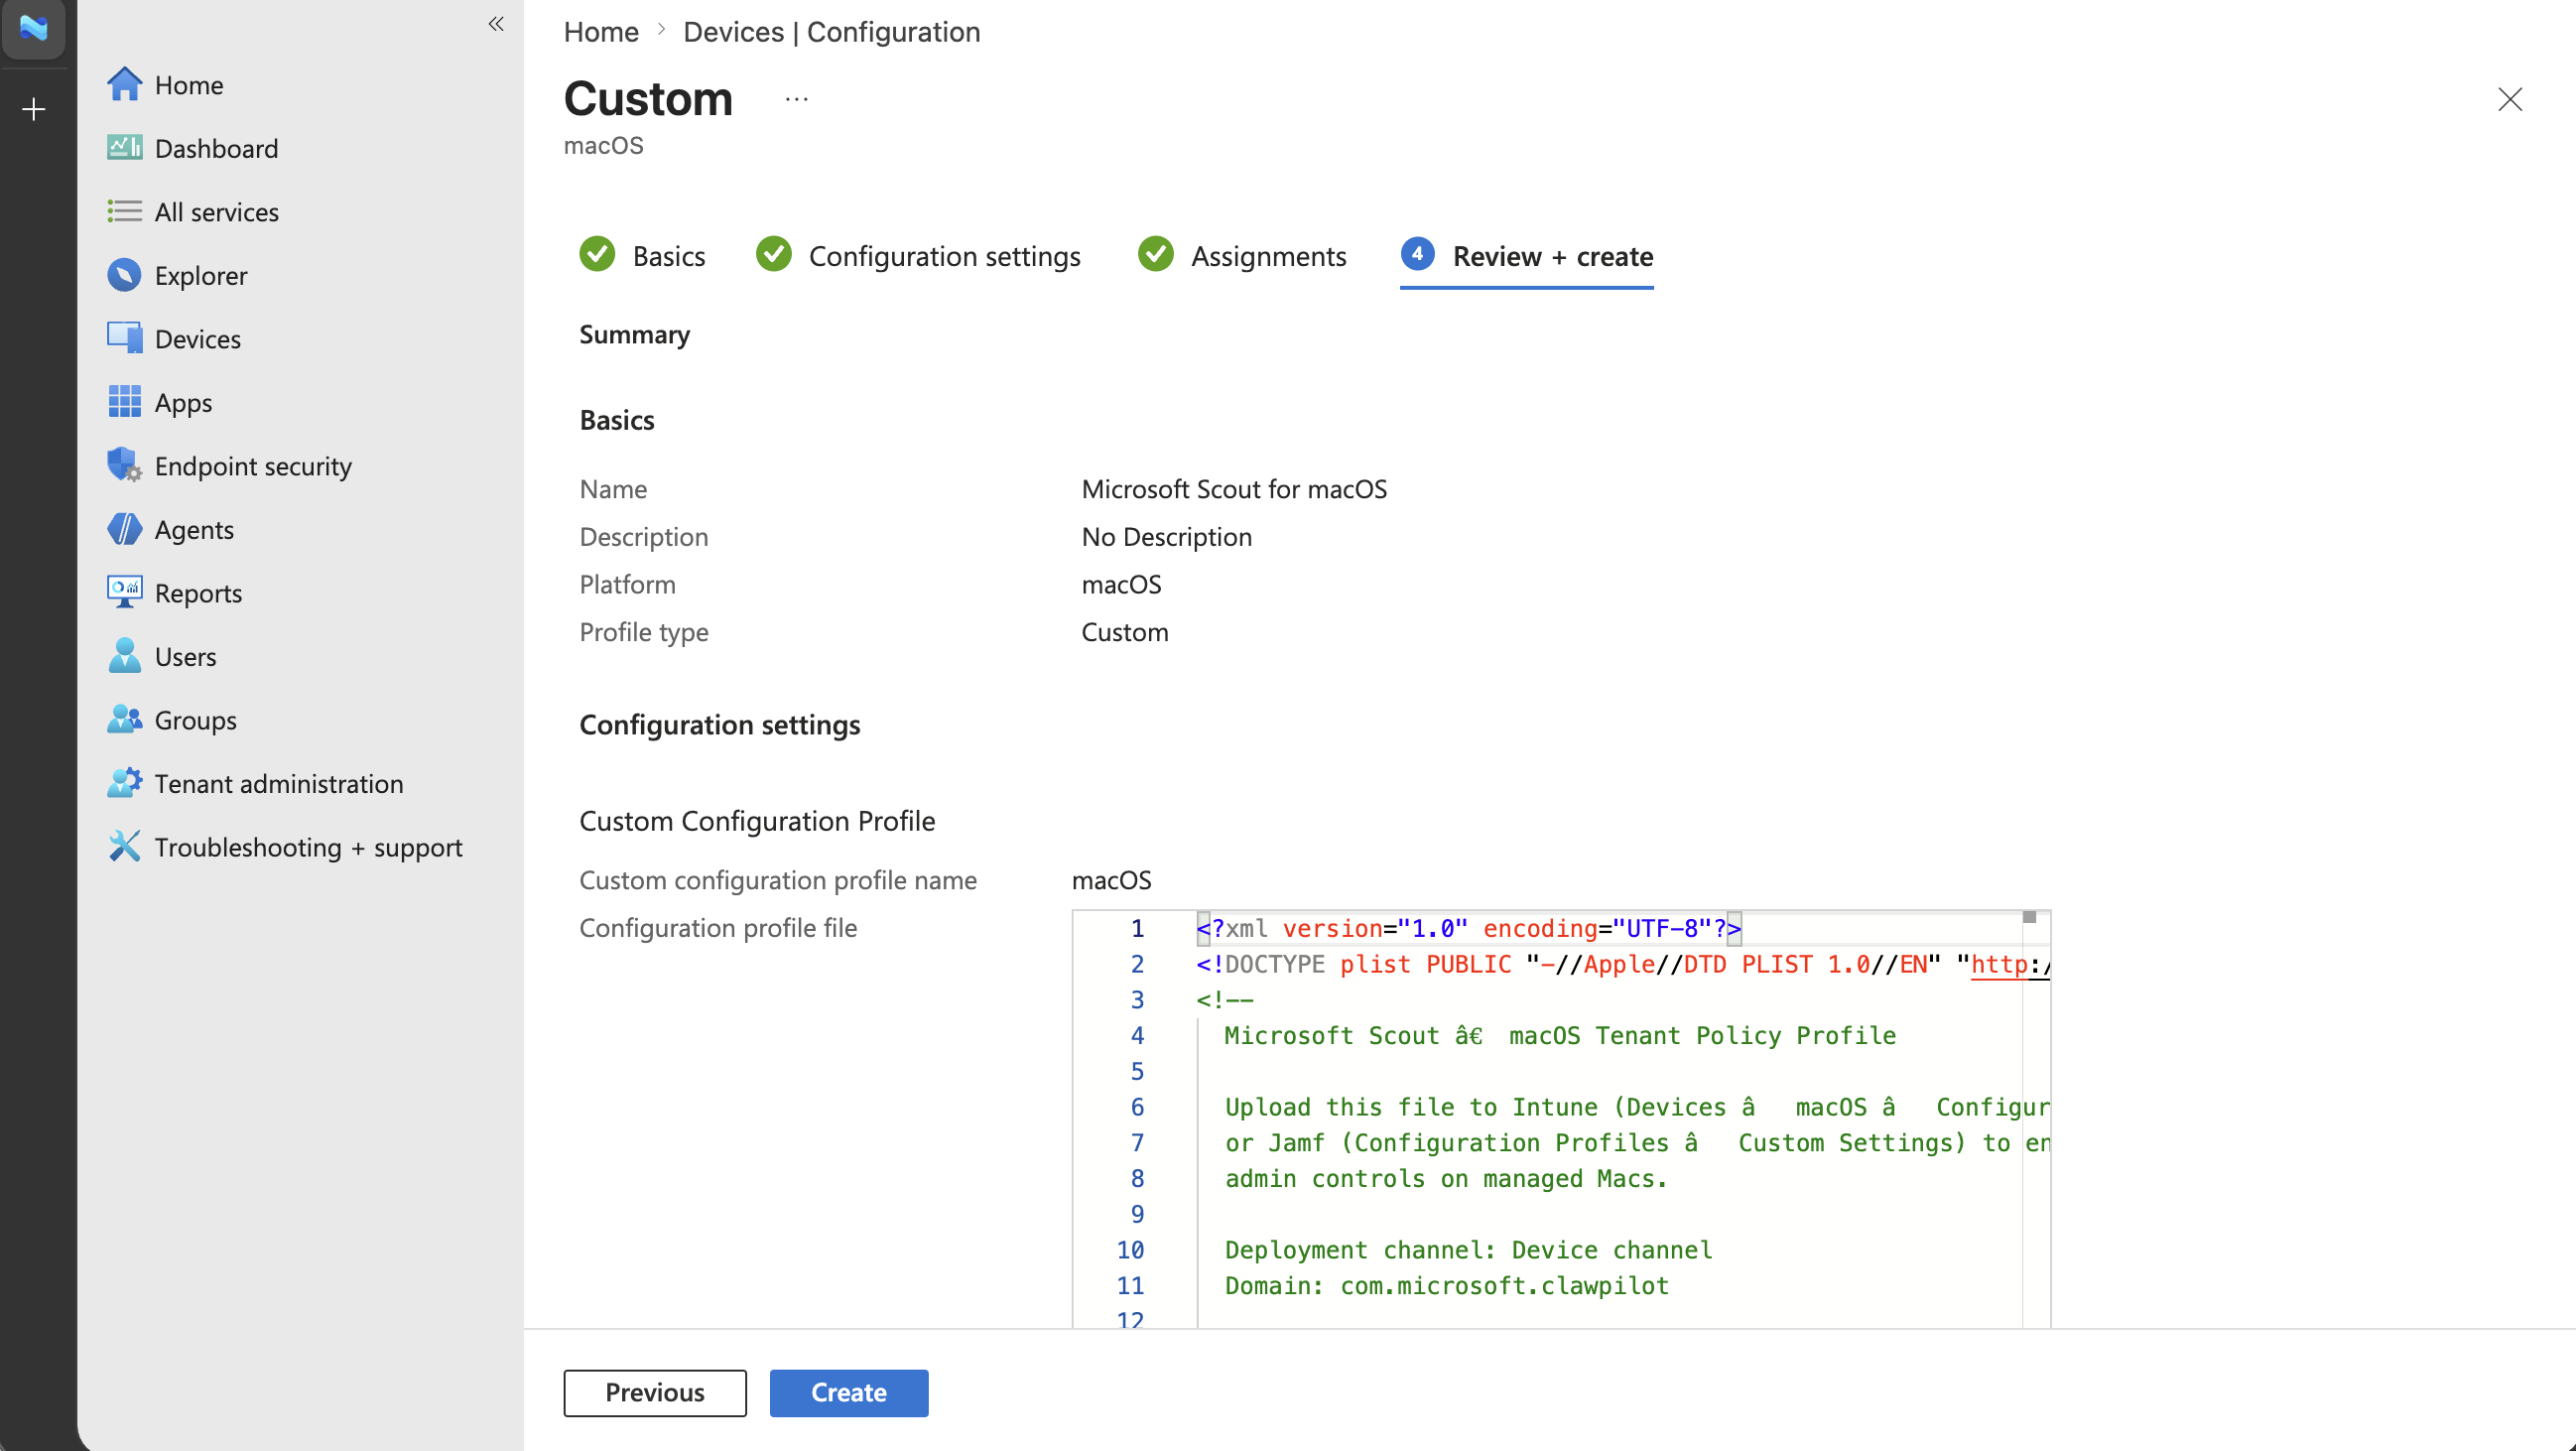Click the plus icon to add new tab
2576x1451 pixels.
point(33,109)
